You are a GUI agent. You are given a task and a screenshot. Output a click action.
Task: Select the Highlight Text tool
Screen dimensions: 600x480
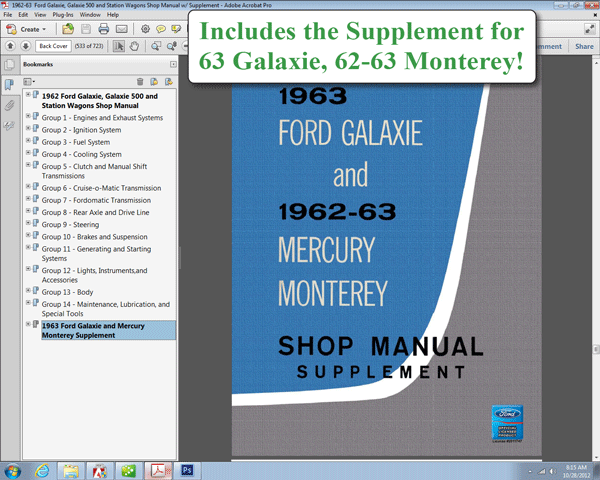click(x=176, y=29)
